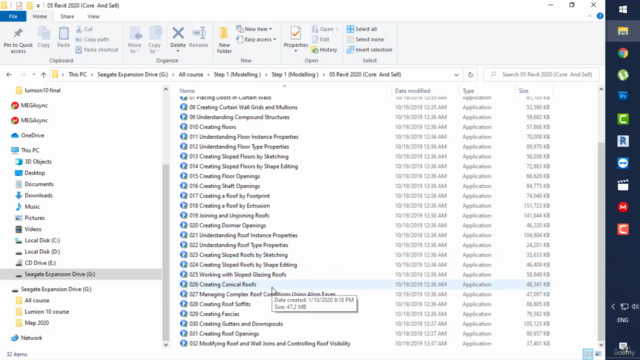Click Paste shortcut option
This screenshot has width=640, height=360.
(x=97, y=50)
